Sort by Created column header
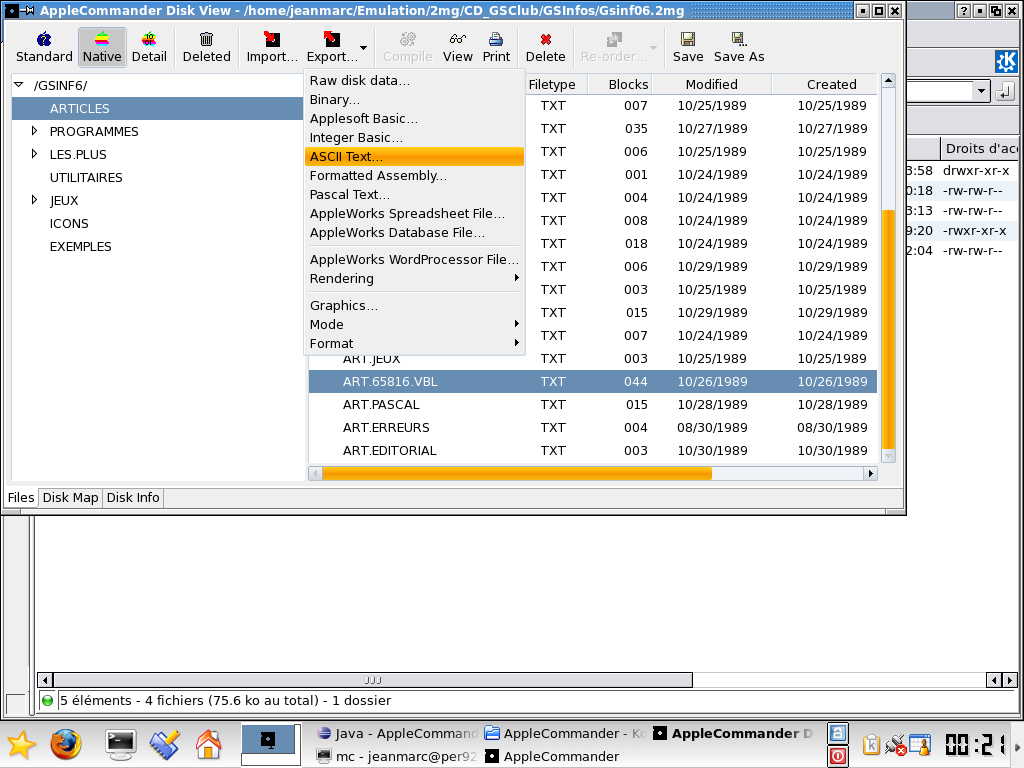This screenshot has width=1024, height=768. pos(825,84)
